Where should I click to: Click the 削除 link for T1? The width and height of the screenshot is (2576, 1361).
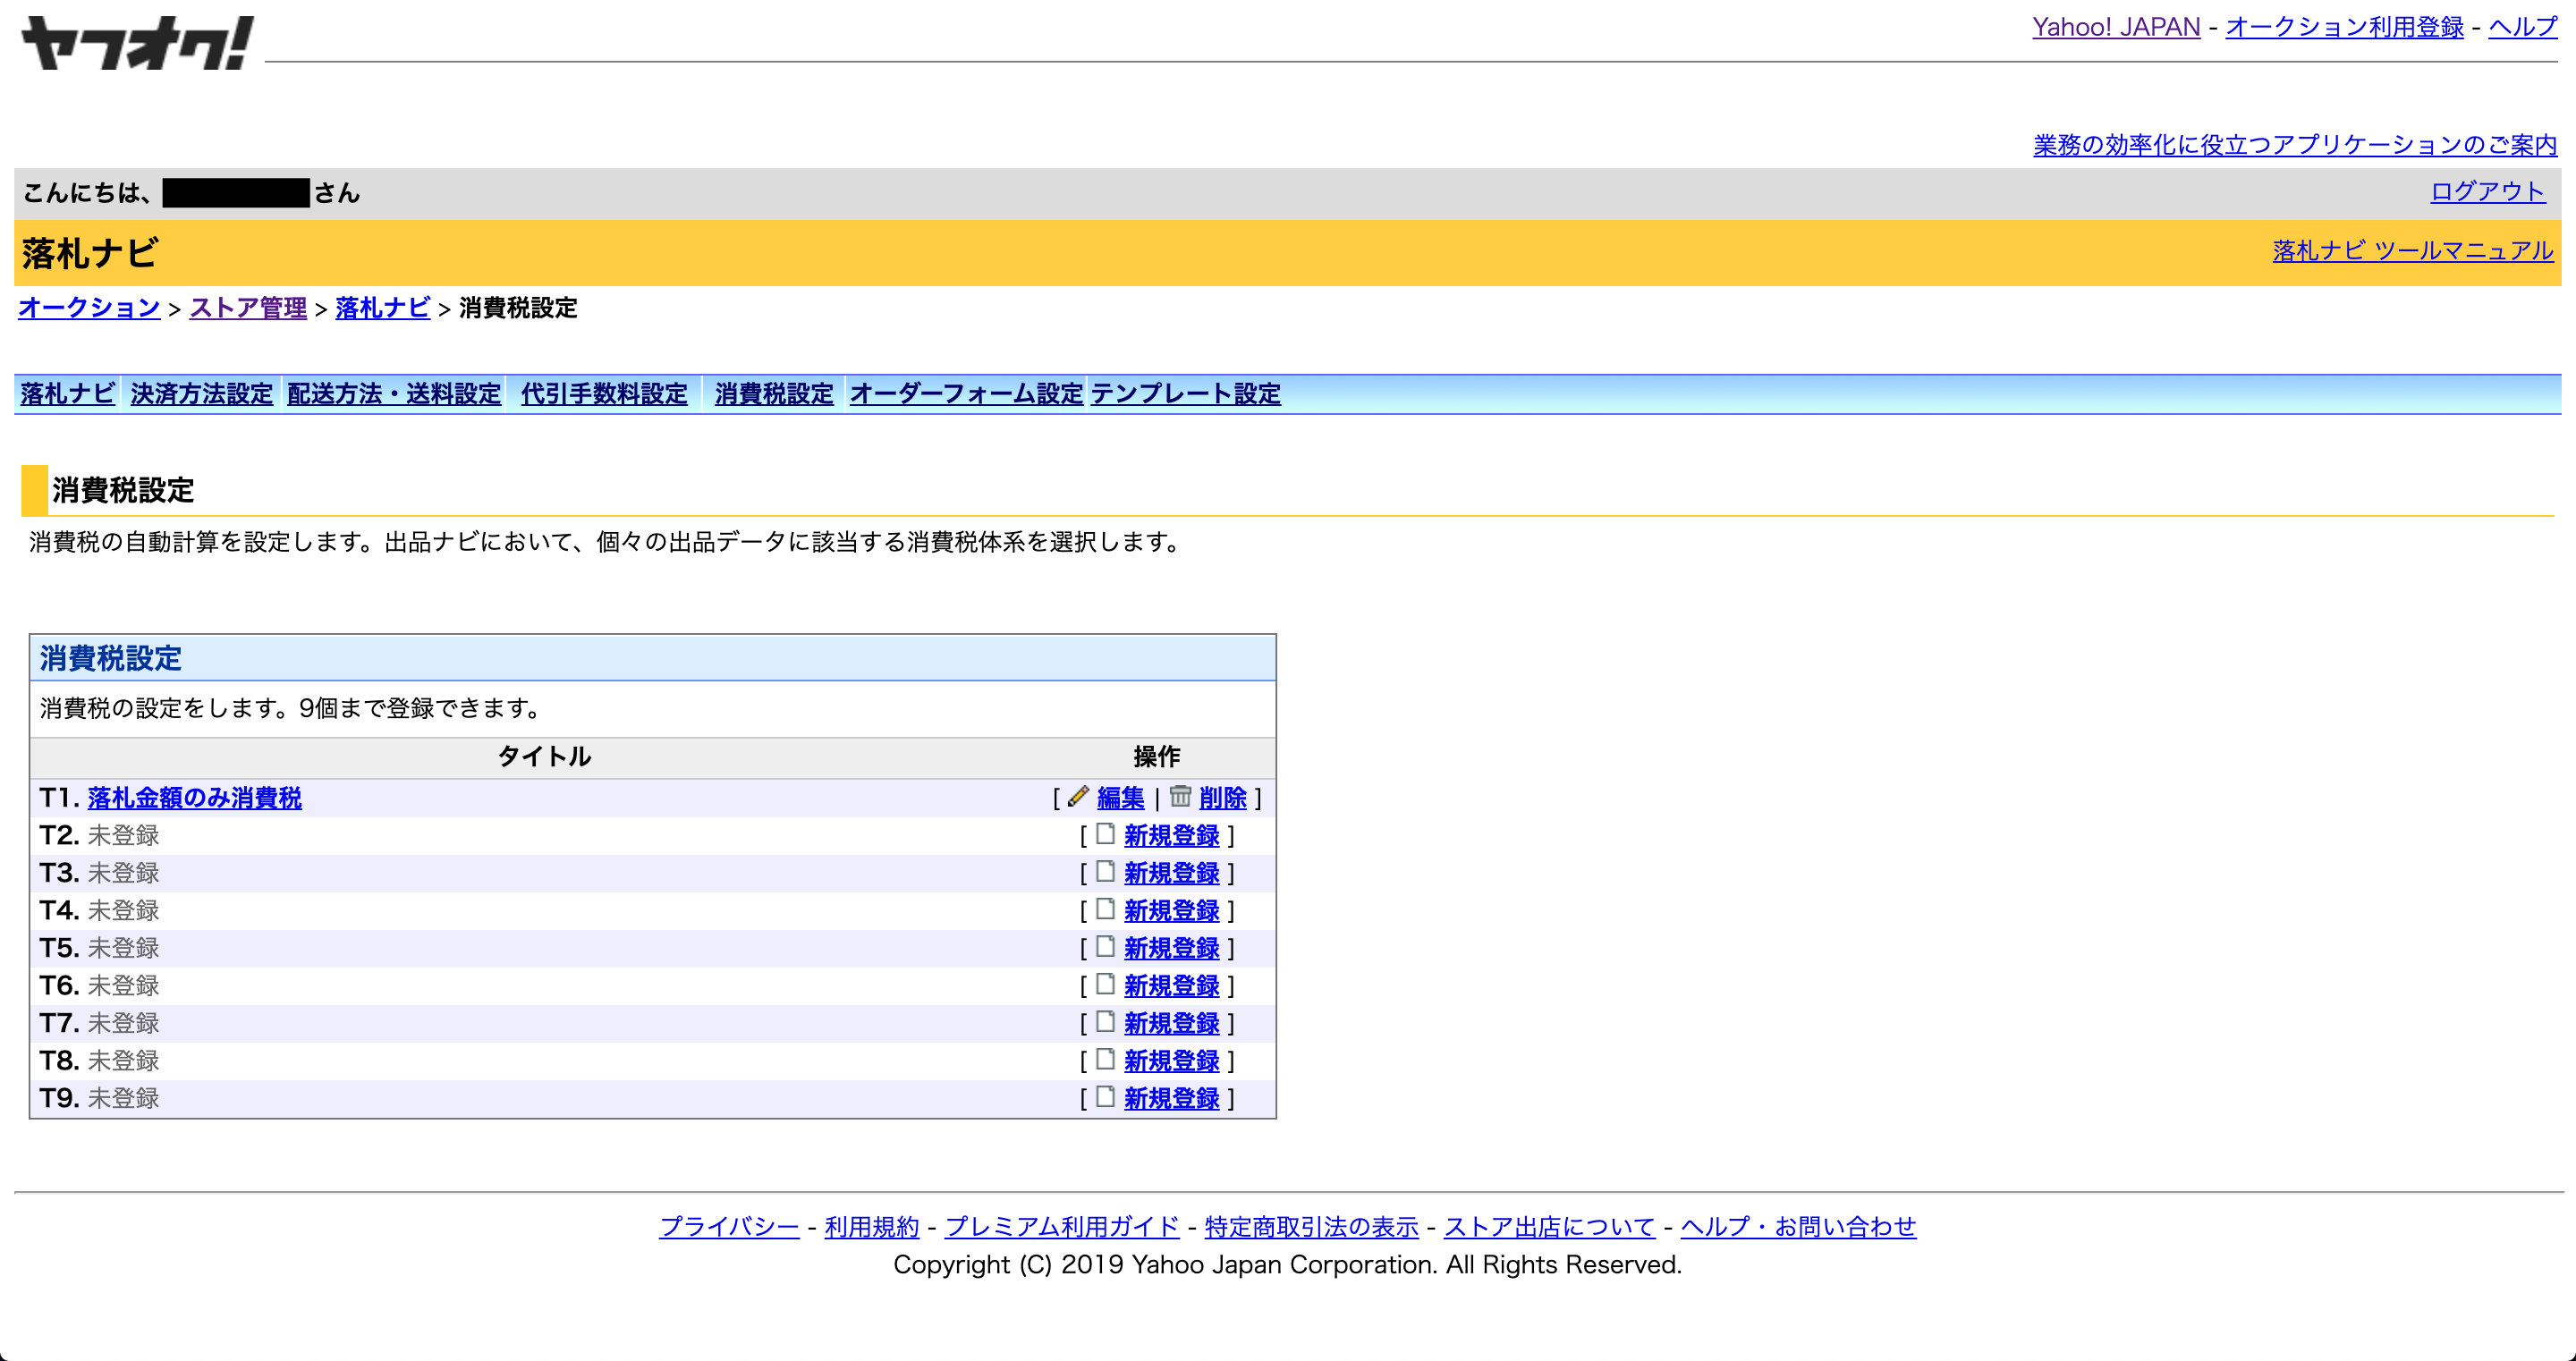[x=1223, y=798]
